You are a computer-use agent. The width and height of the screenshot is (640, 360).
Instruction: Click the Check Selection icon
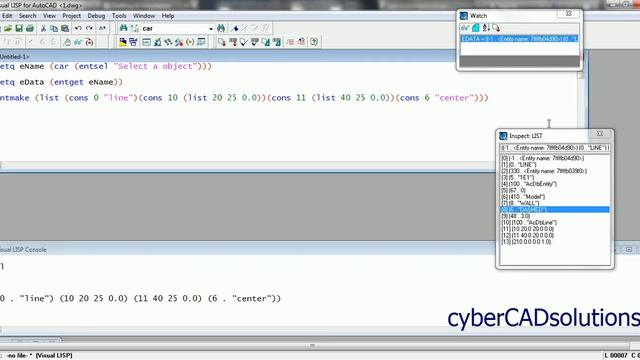pos(254,42)
